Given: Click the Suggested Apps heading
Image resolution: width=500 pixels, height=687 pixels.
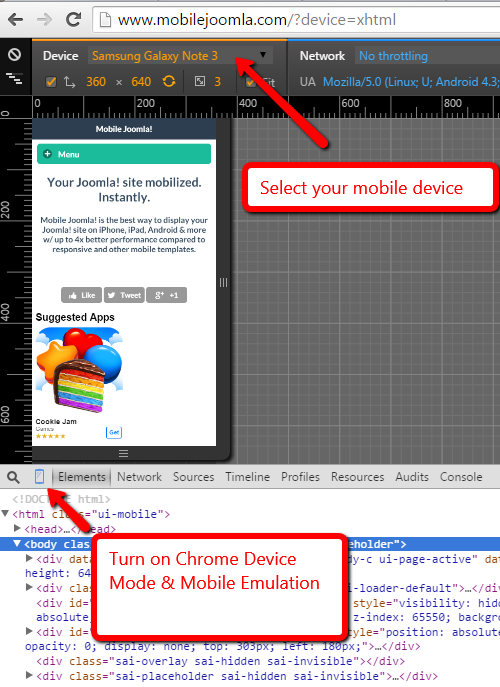Looking at the screenshot, I should [x=75, y=317].
